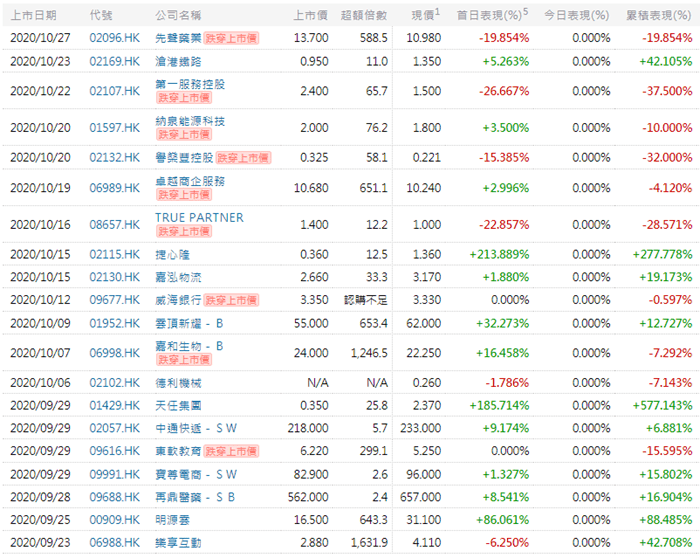Open stock code link 09688.HK

(x=114, y=497)
